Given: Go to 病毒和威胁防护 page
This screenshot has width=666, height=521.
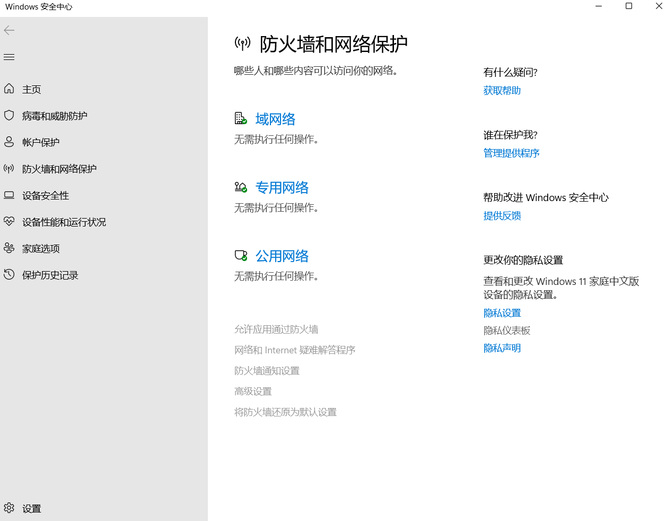Looking at the screenshot, I should point(54,115).
